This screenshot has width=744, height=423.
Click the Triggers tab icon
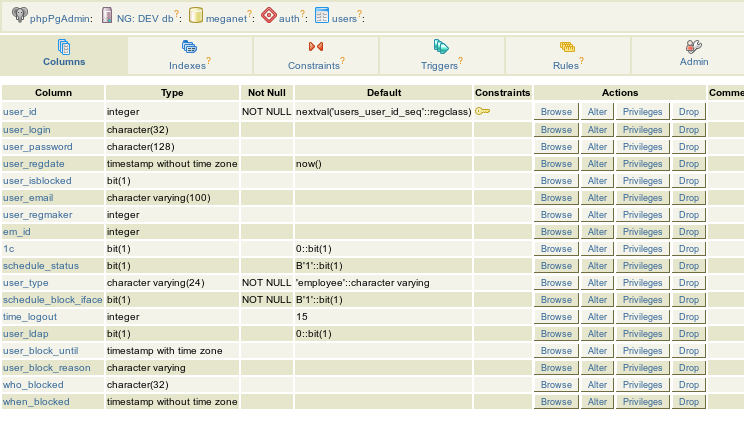click(x=441, y=47)
